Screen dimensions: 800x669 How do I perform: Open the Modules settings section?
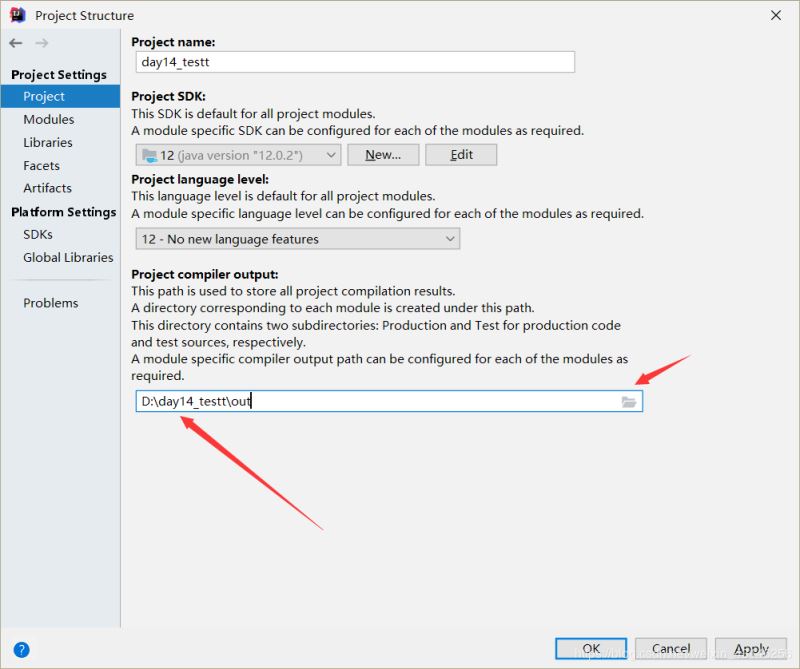tap(49, 119)
